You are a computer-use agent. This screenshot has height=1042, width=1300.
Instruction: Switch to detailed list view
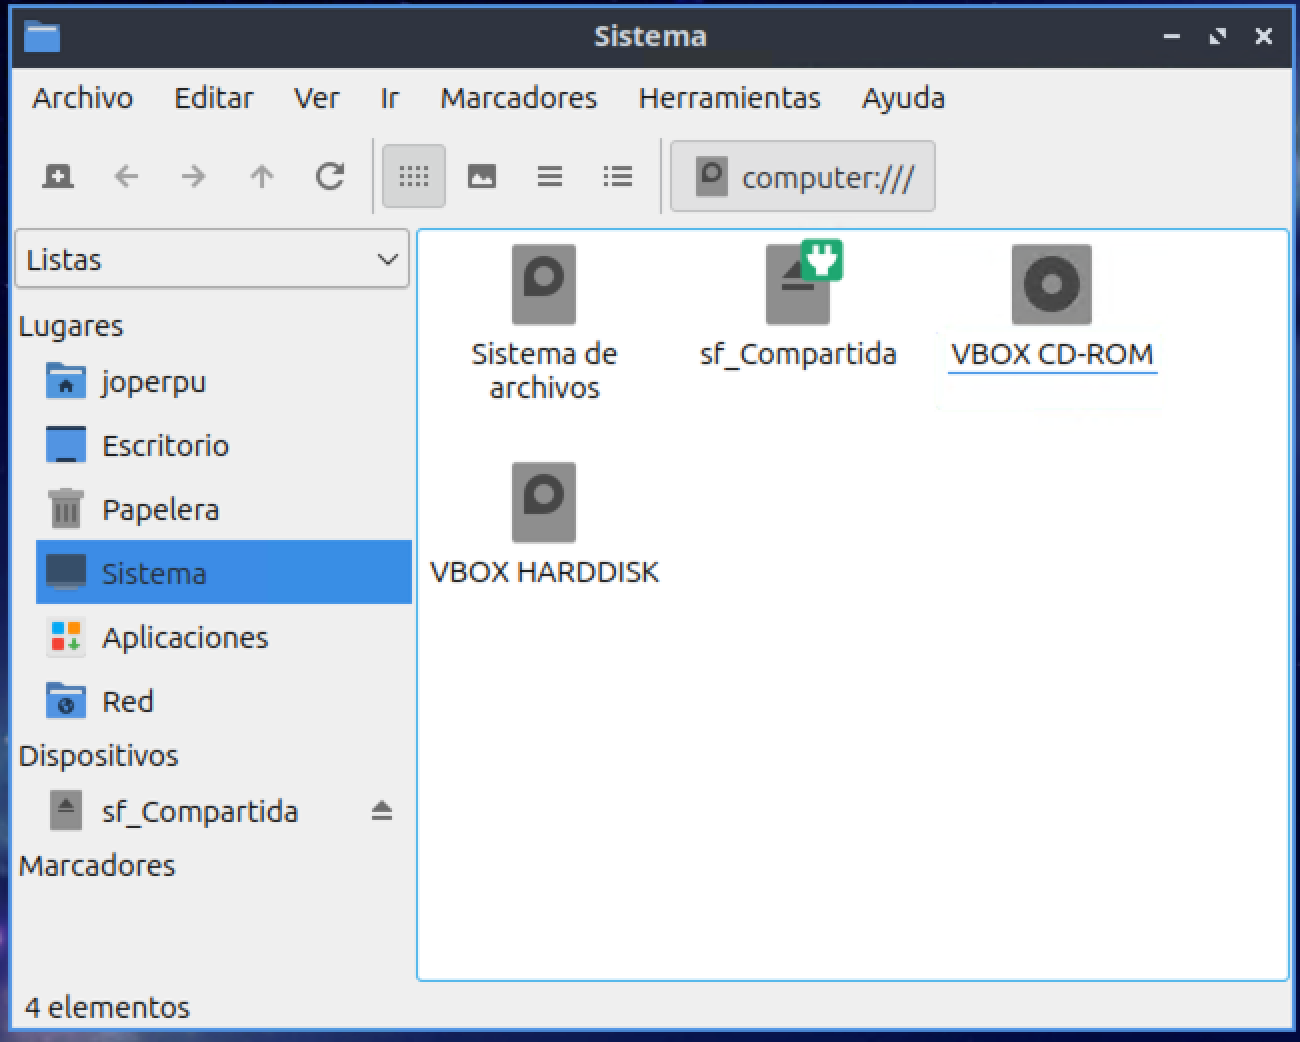(618, 177)
